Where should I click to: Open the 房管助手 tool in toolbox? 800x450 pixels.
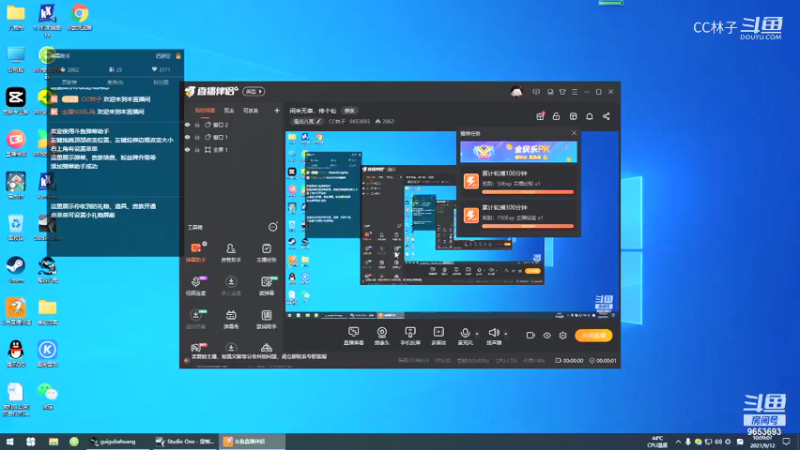(231, 253)
